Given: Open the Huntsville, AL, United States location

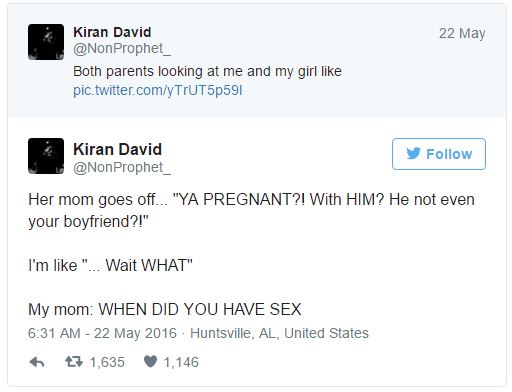Looking at the screenshot, I should click(279, 333).
